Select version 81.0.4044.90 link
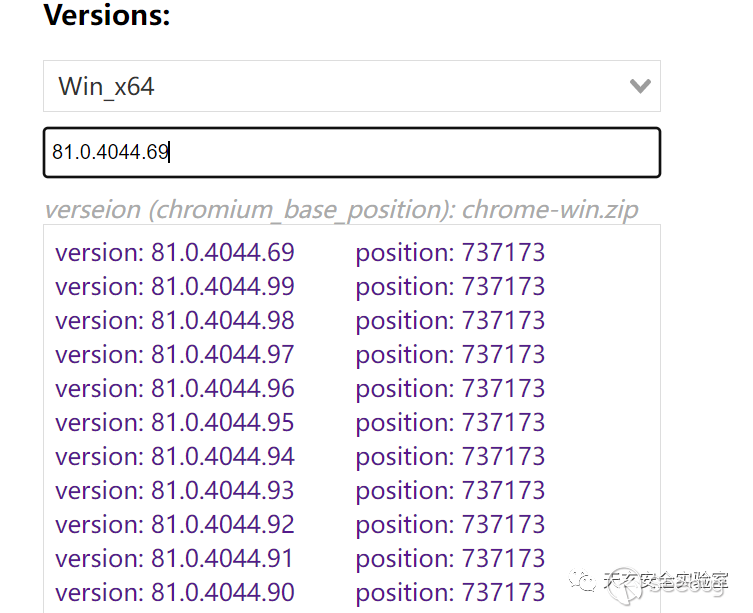 tap(175, 593)
